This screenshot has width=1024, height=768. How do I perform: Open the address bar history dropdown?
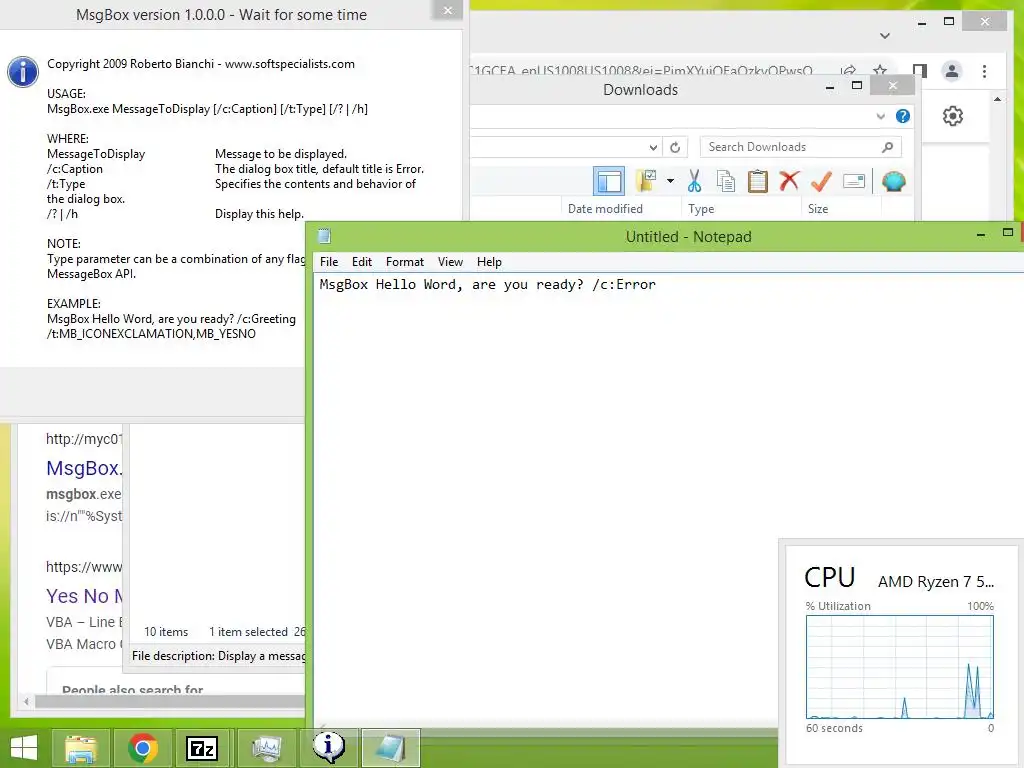[653, 148]
